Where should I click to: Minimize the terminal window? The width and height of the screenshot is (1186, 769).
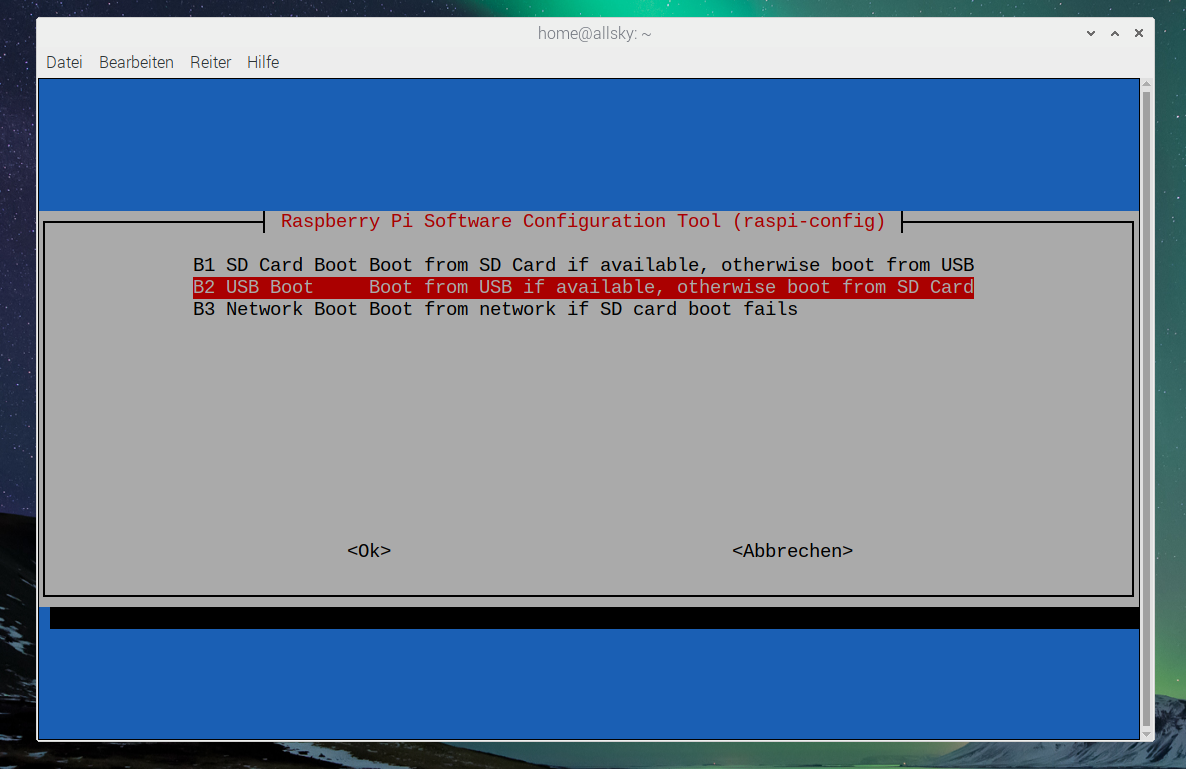[1091, 33]
